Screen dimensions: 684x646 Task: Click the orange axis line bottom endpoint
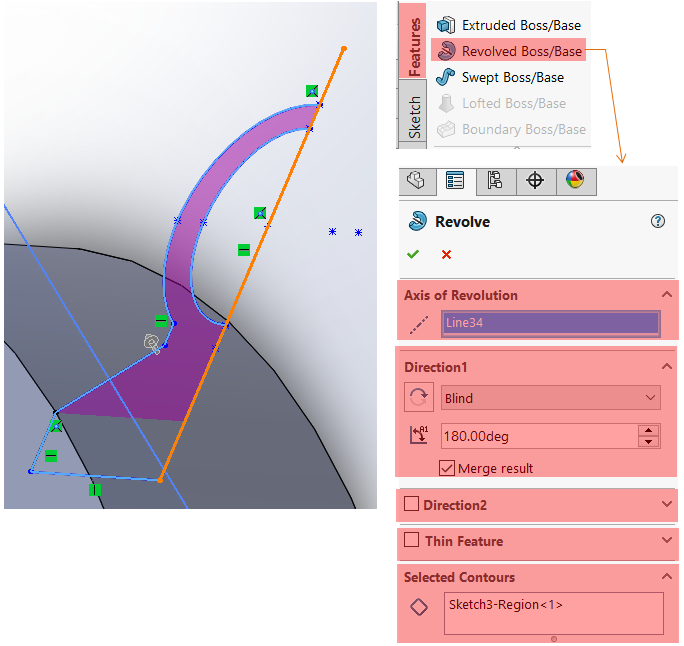tap(160, 480)
